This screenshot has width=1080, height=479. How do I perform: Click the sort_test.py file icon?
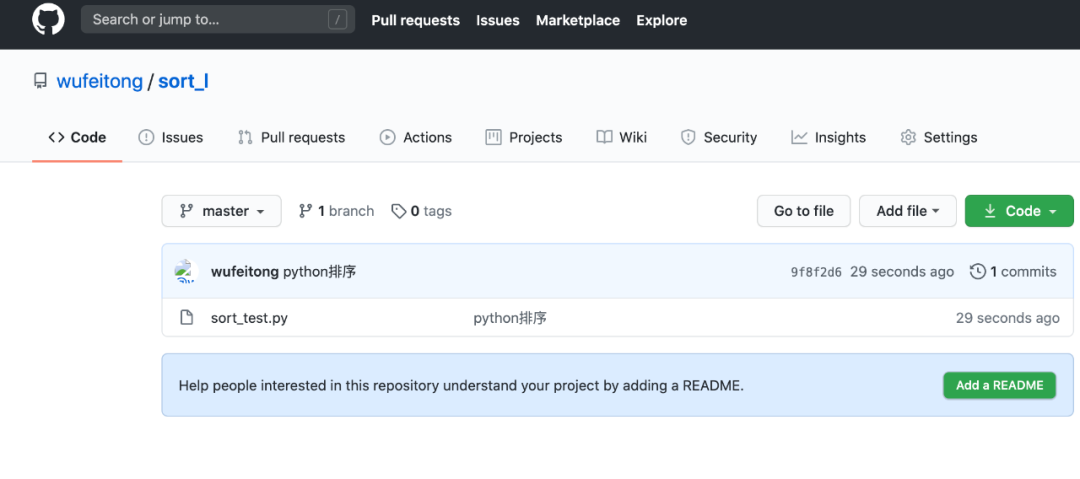point(186,318)
